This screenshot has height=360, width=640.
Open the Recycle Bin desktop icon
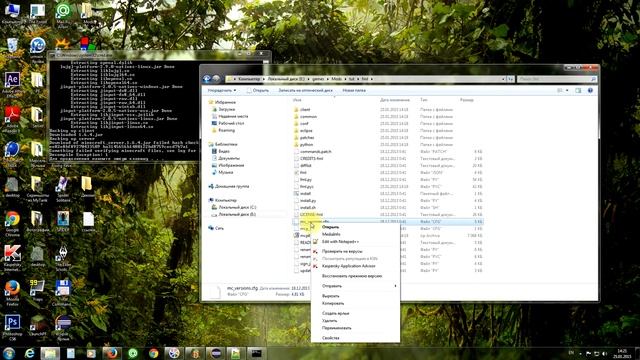pos(12,48)
